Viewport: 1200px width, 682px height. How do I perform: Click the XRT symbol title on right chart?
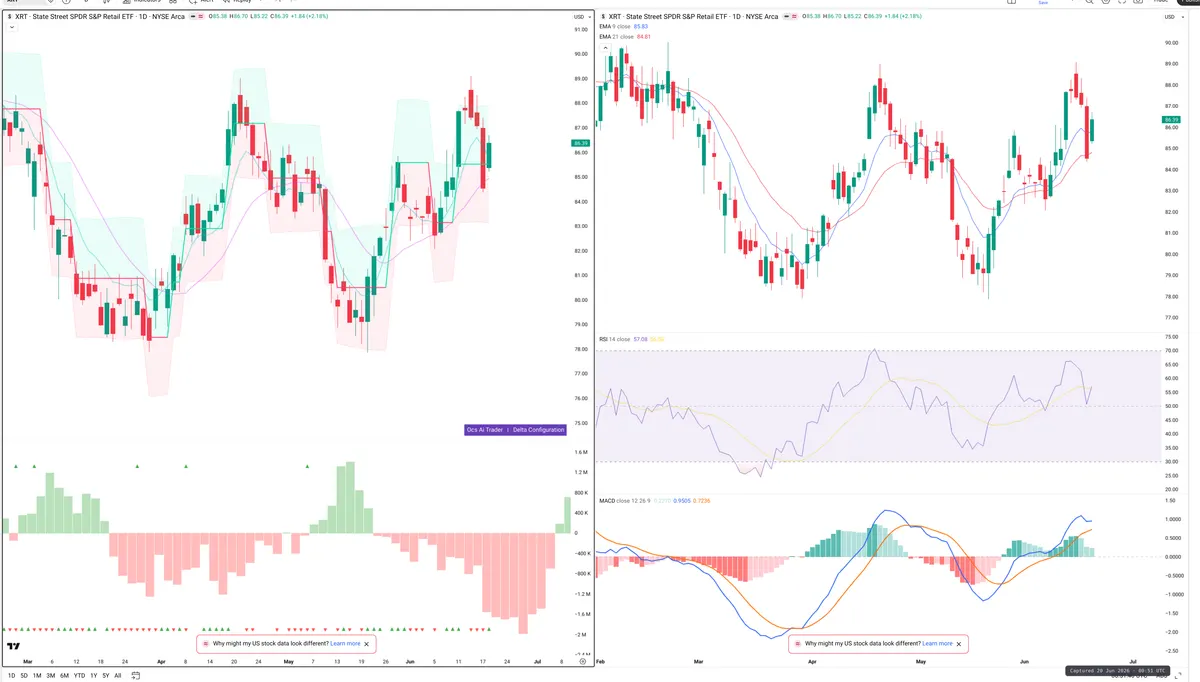pyautogui.click(x=693, y=17)
